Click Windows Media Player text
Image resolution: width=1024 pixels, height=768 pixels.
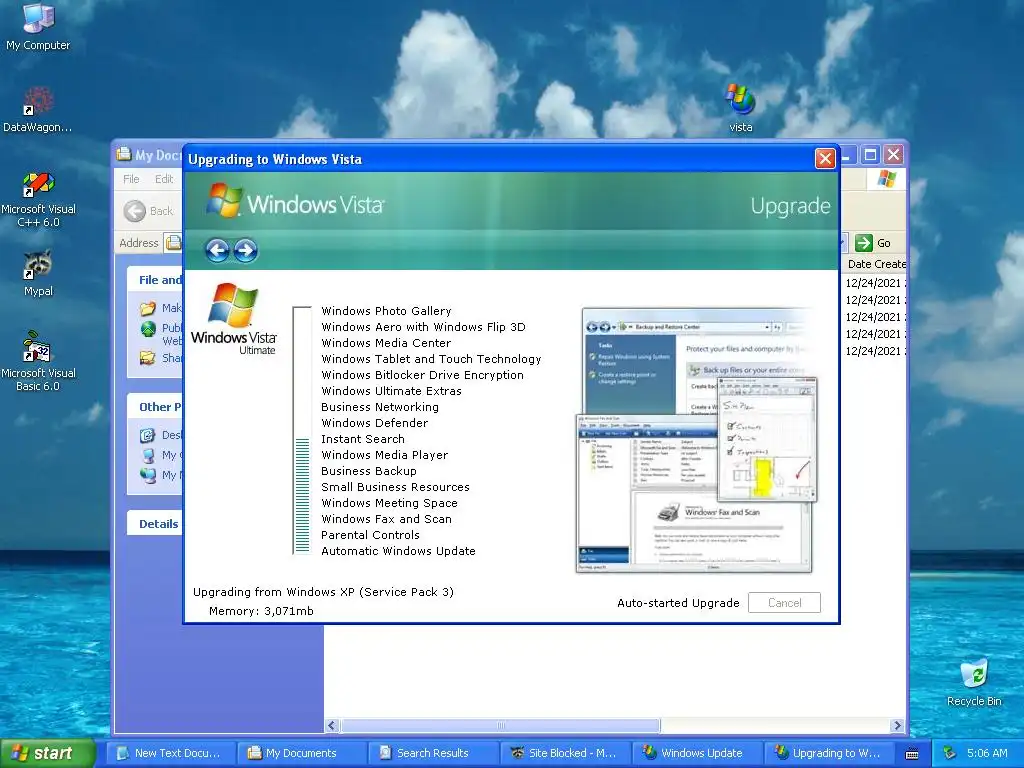tap(385, 455)
